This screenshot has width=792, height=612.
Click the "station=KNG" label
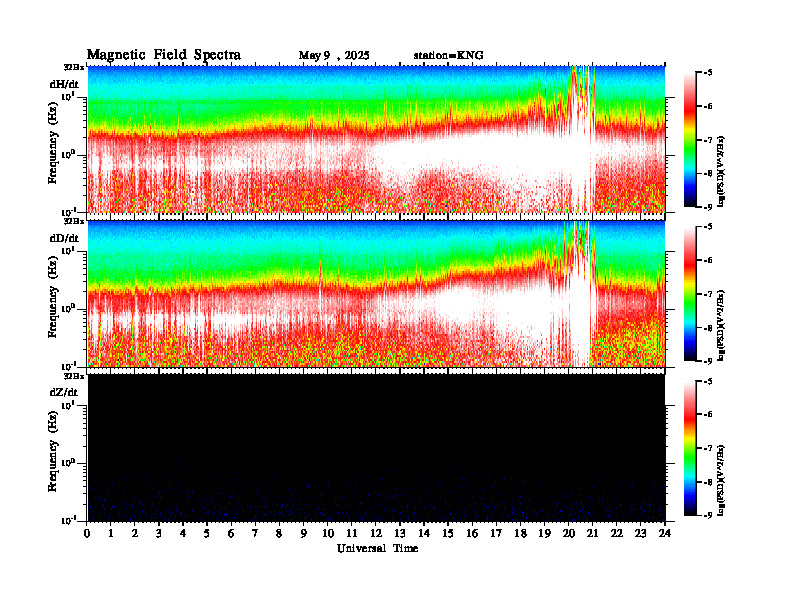tap(448, 56)
